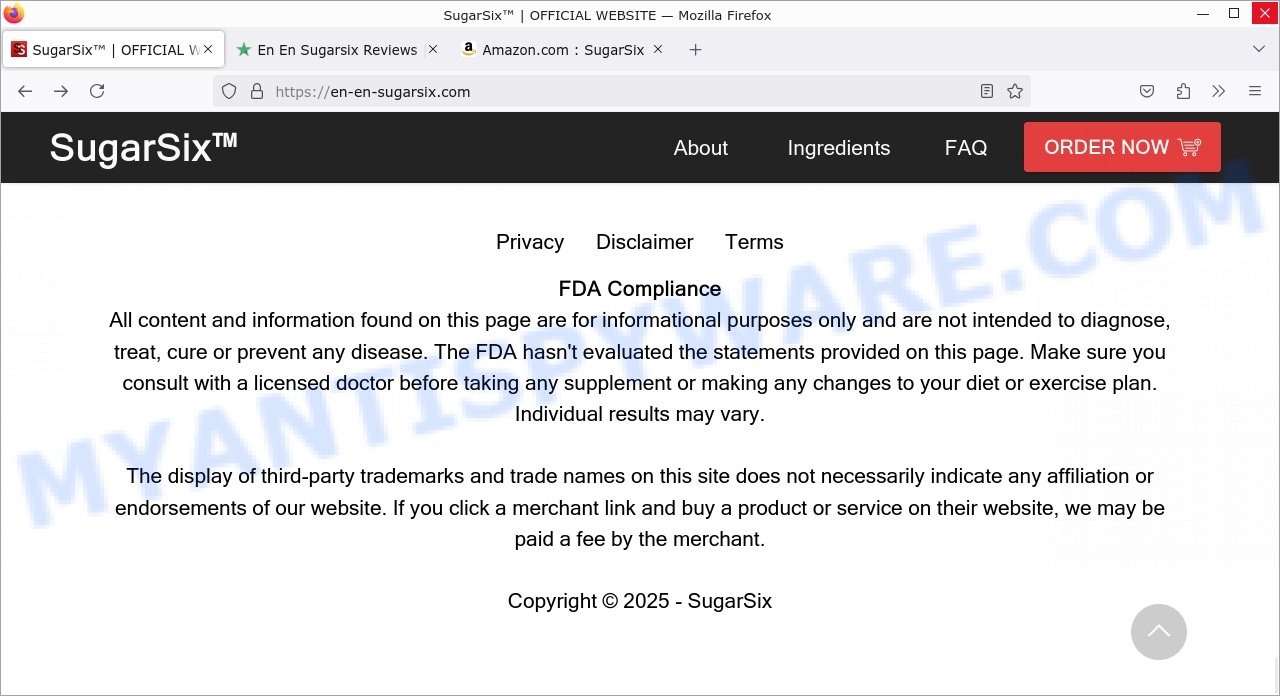Go forward one page
Viewport: 1280px width, 696px height.
click(x=61, y=91)
